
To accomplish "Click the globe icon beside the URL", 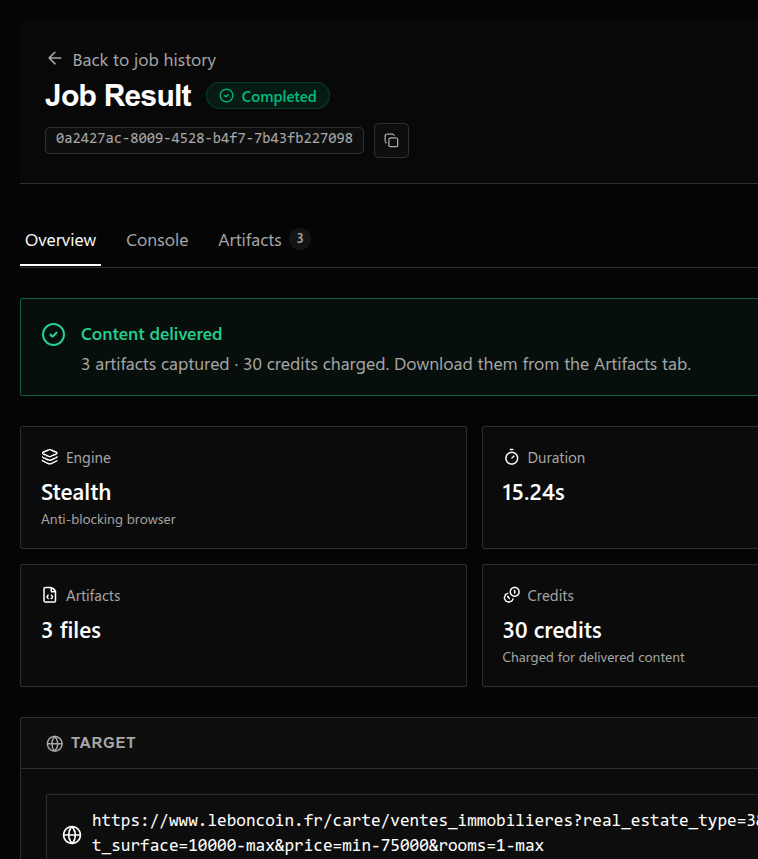I will click(x=72, y=835).
